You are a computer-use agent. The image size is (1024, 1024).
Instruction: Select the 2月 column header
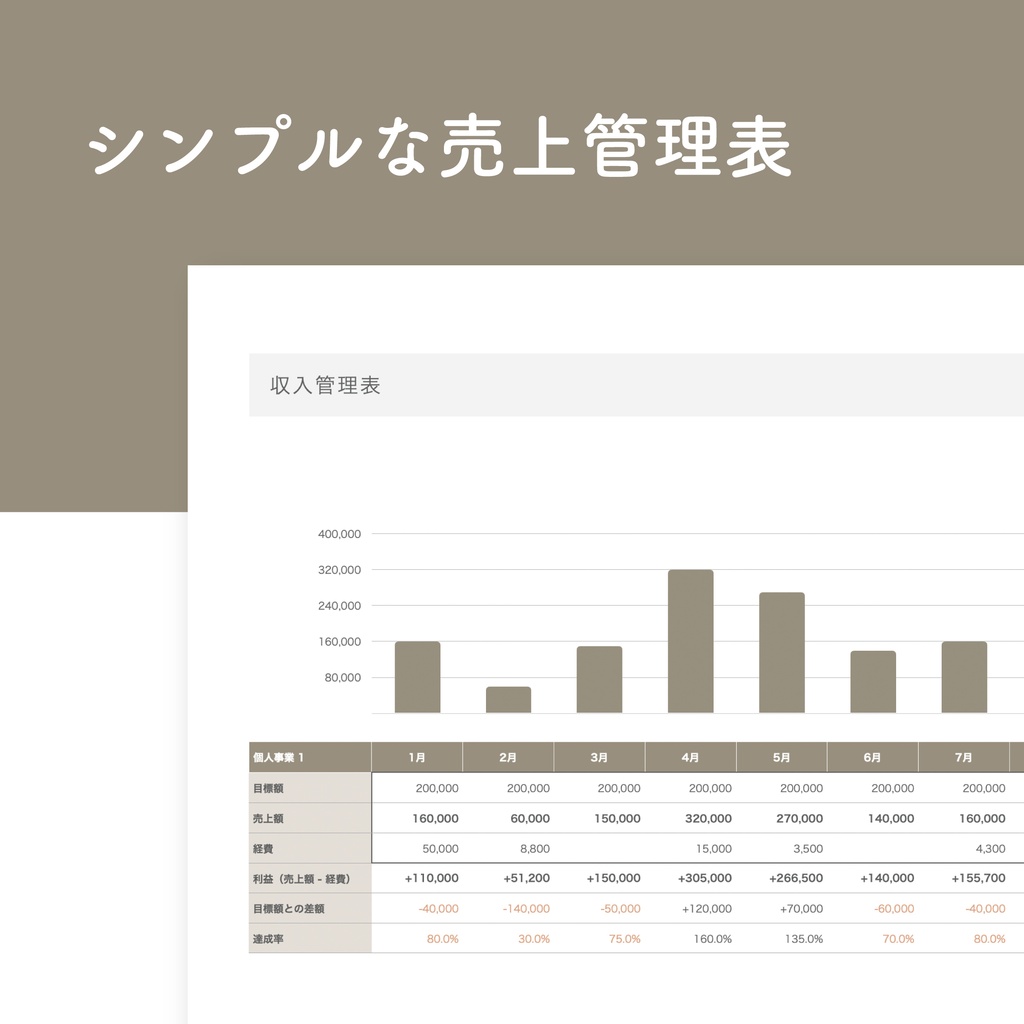tap(508, 758)
